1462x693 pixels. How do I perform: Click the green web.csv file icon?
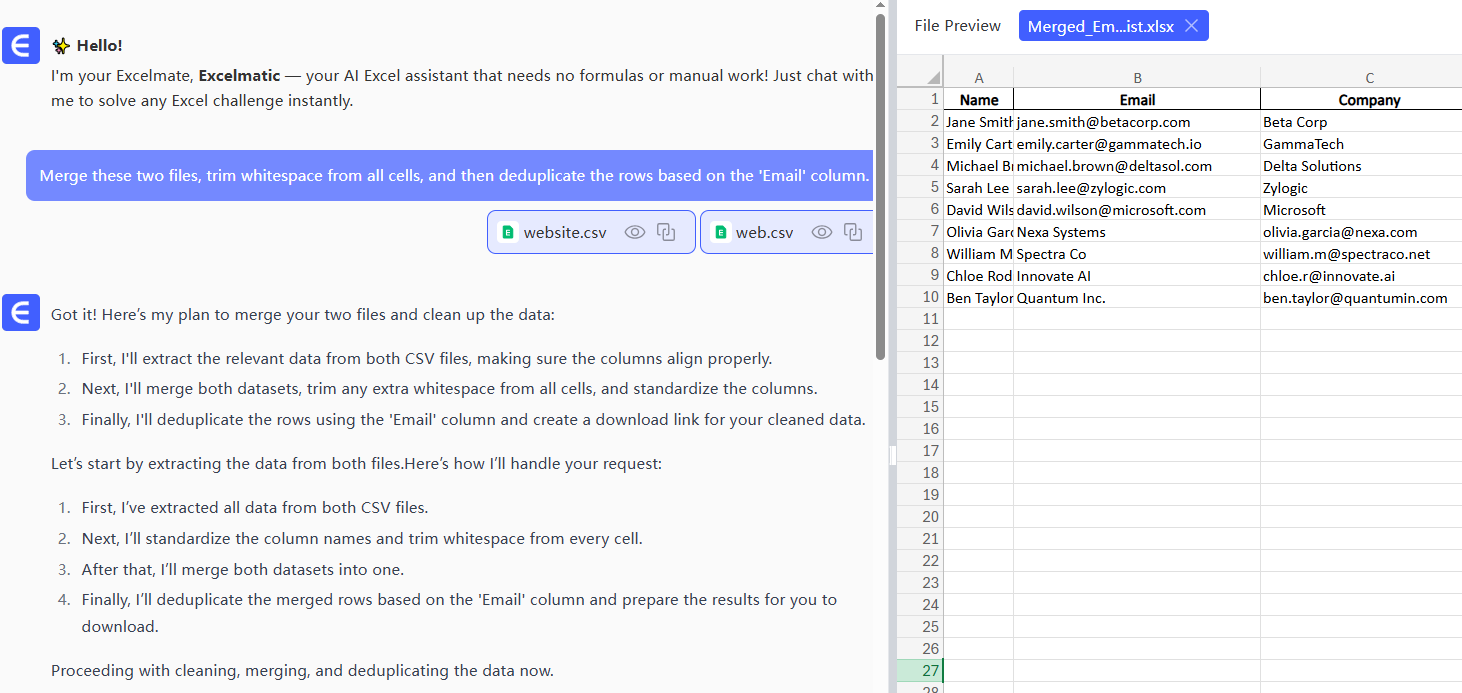pos(720,232)
